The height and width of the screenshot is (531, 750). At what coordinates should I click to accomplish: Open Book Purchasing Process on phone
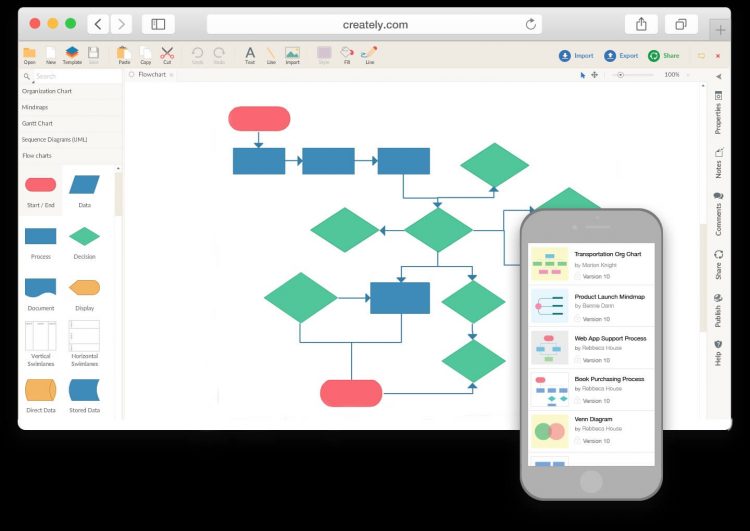point(591,389)
